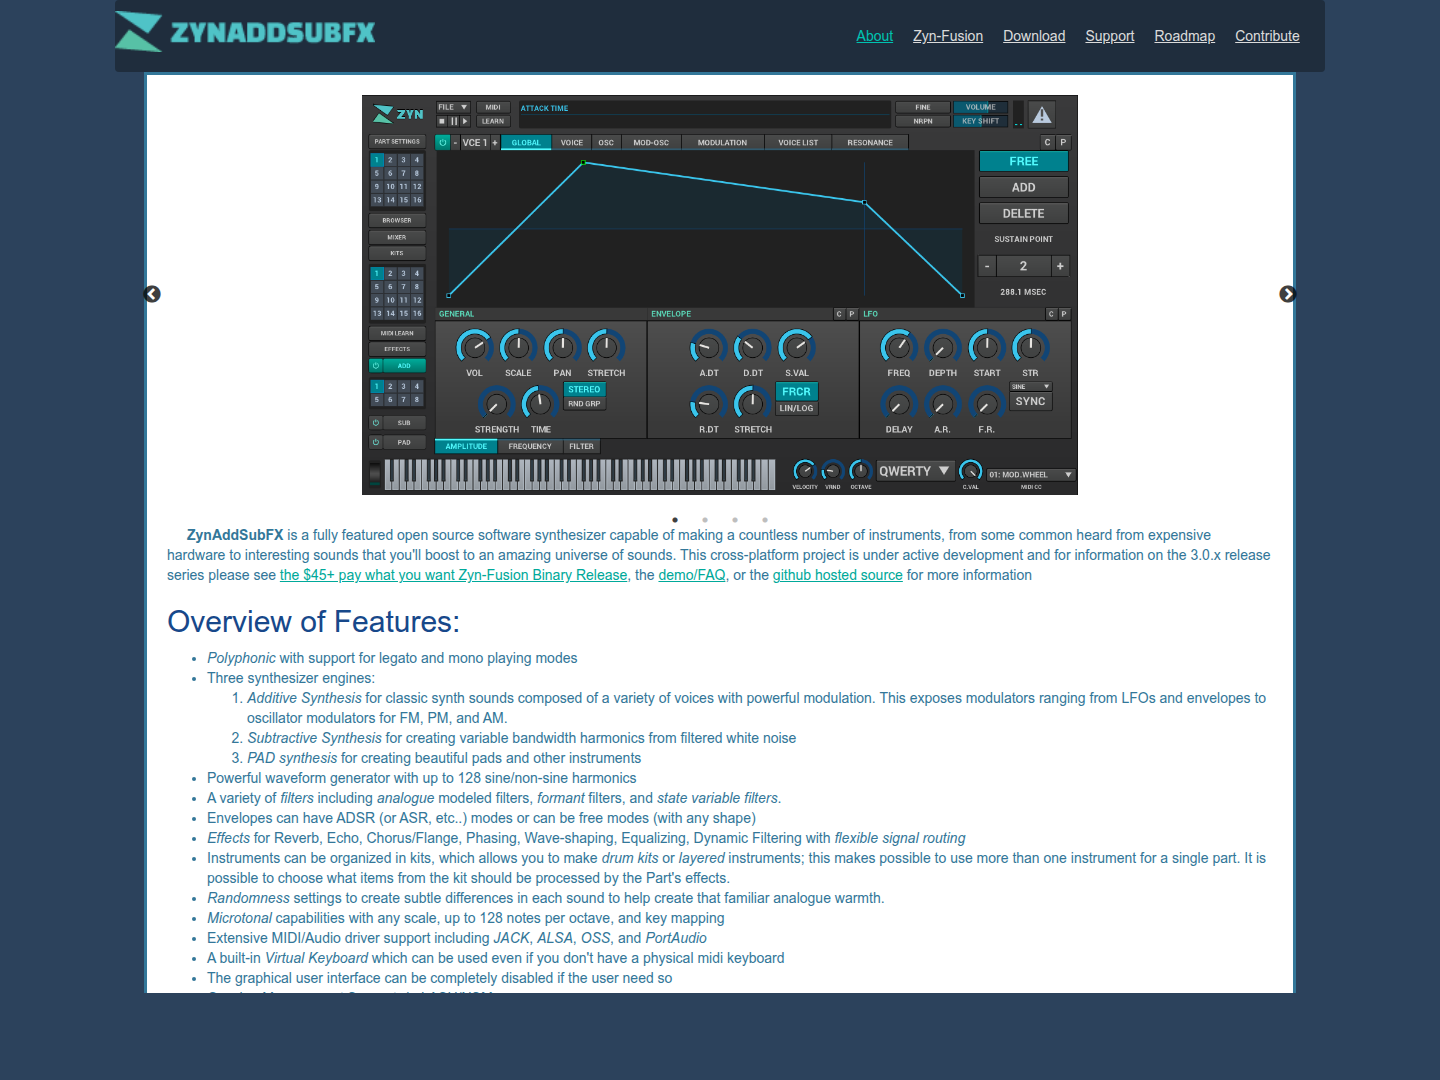
Task: Open the SINE LFO shape dropdown
Action: click(x=1031, y=386)
